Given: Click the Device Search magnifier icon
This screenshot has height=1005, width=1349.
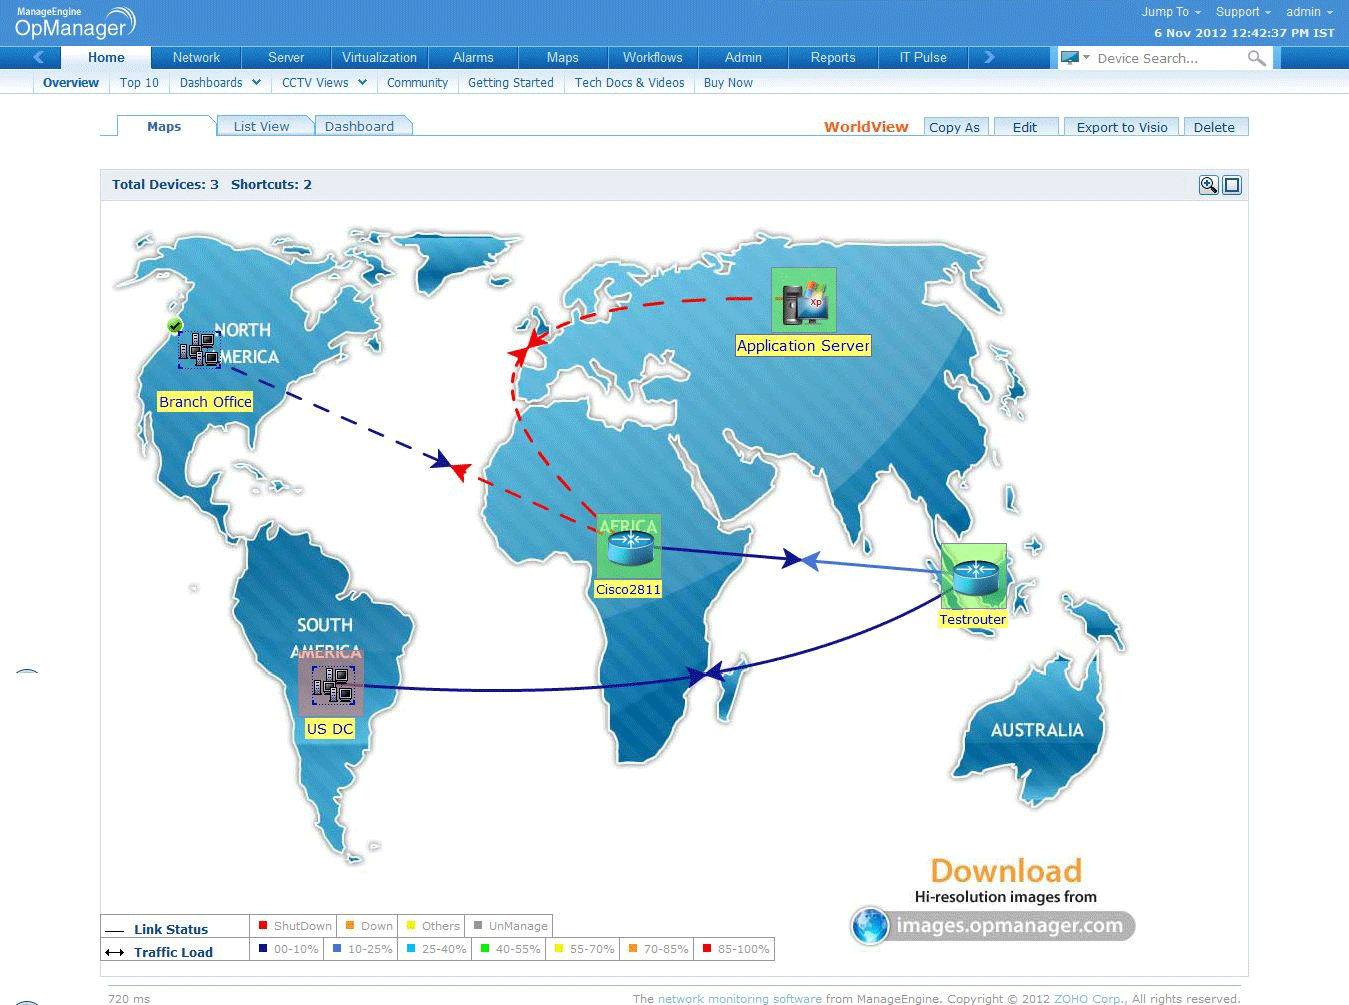Looking at the screenshot, I should click(1257, 58).
